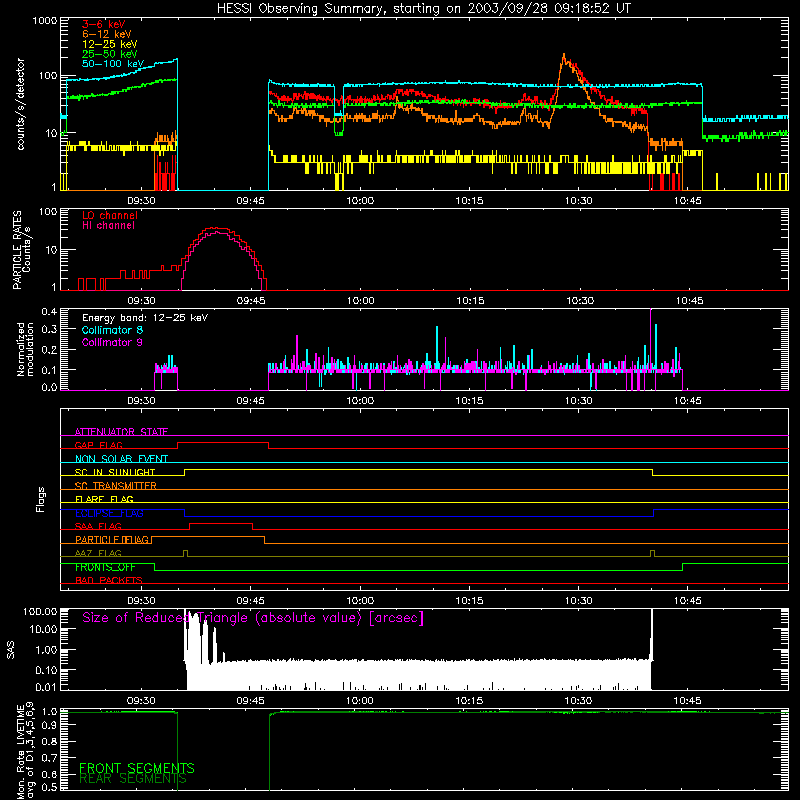Viewport: 800px width, 800px height.
Task: Click the ECLIPSE_FLAG label
Action: coord(109,513)
